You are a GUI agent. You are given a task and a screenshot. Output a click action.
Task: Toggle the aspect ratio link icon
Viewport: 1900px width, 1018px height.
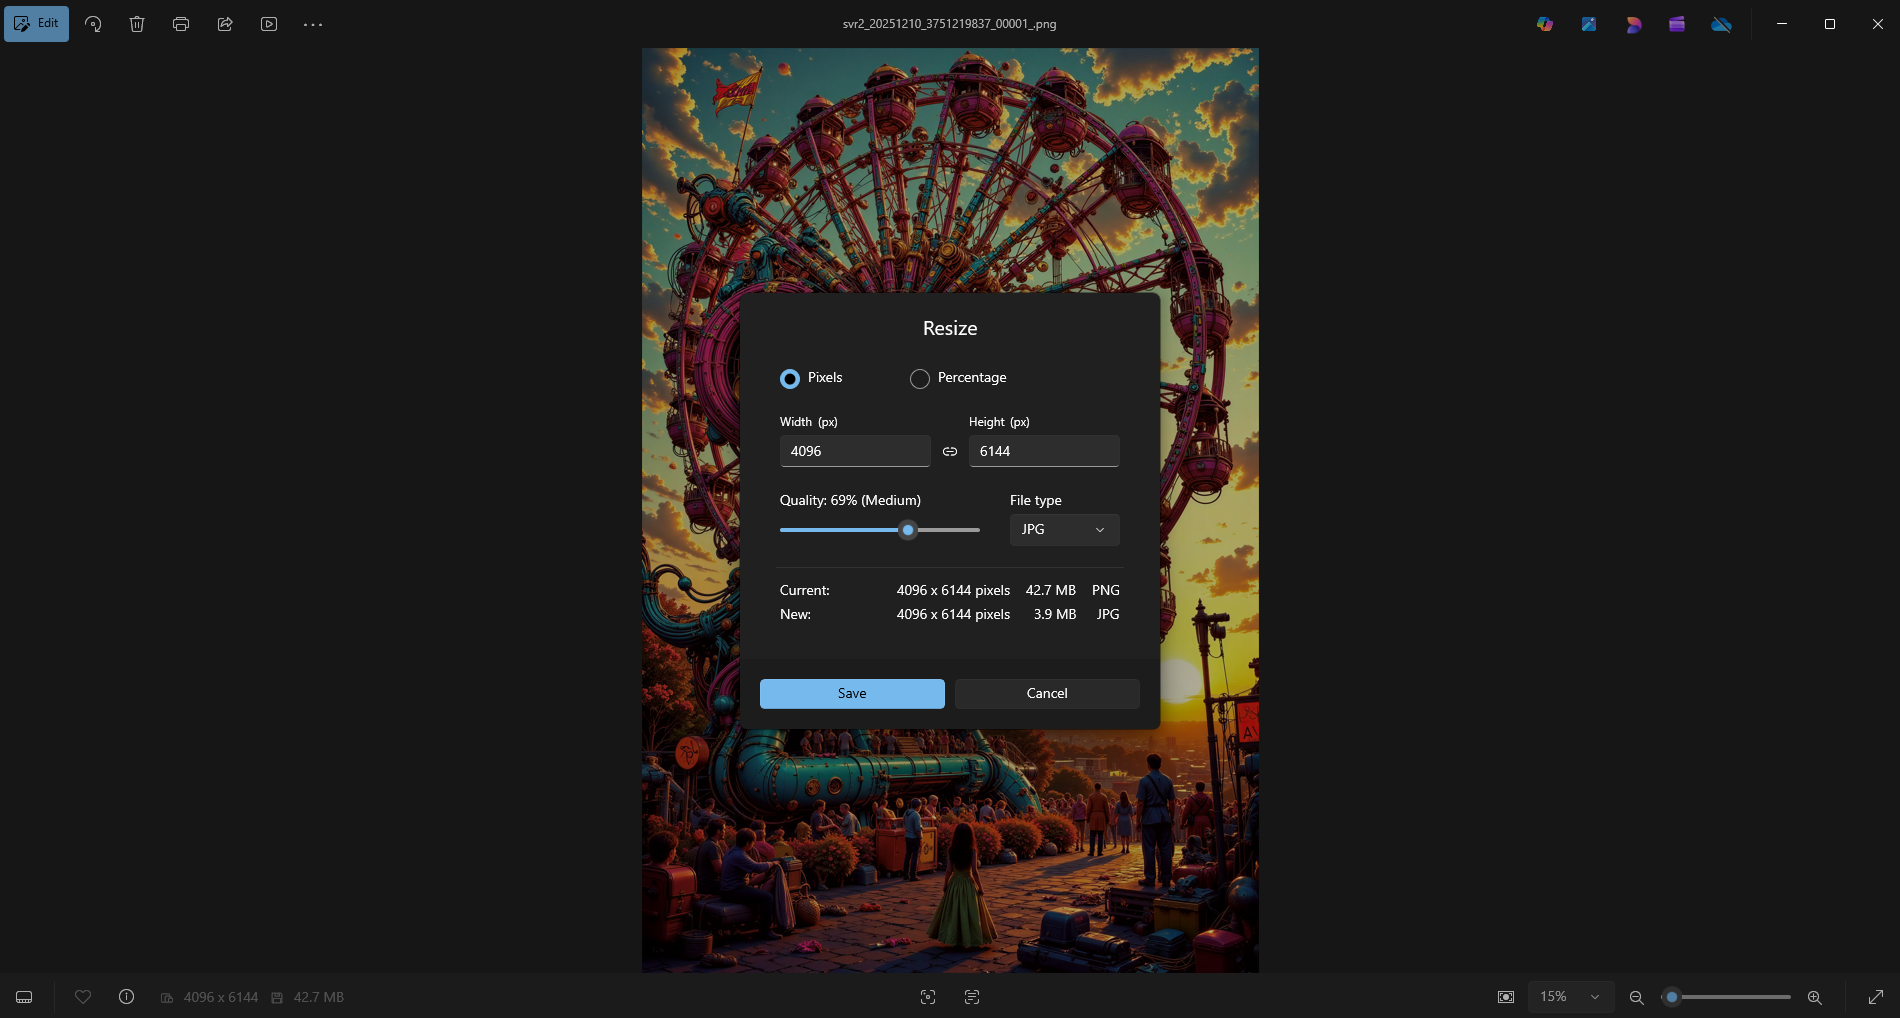(x=950, y=452)
